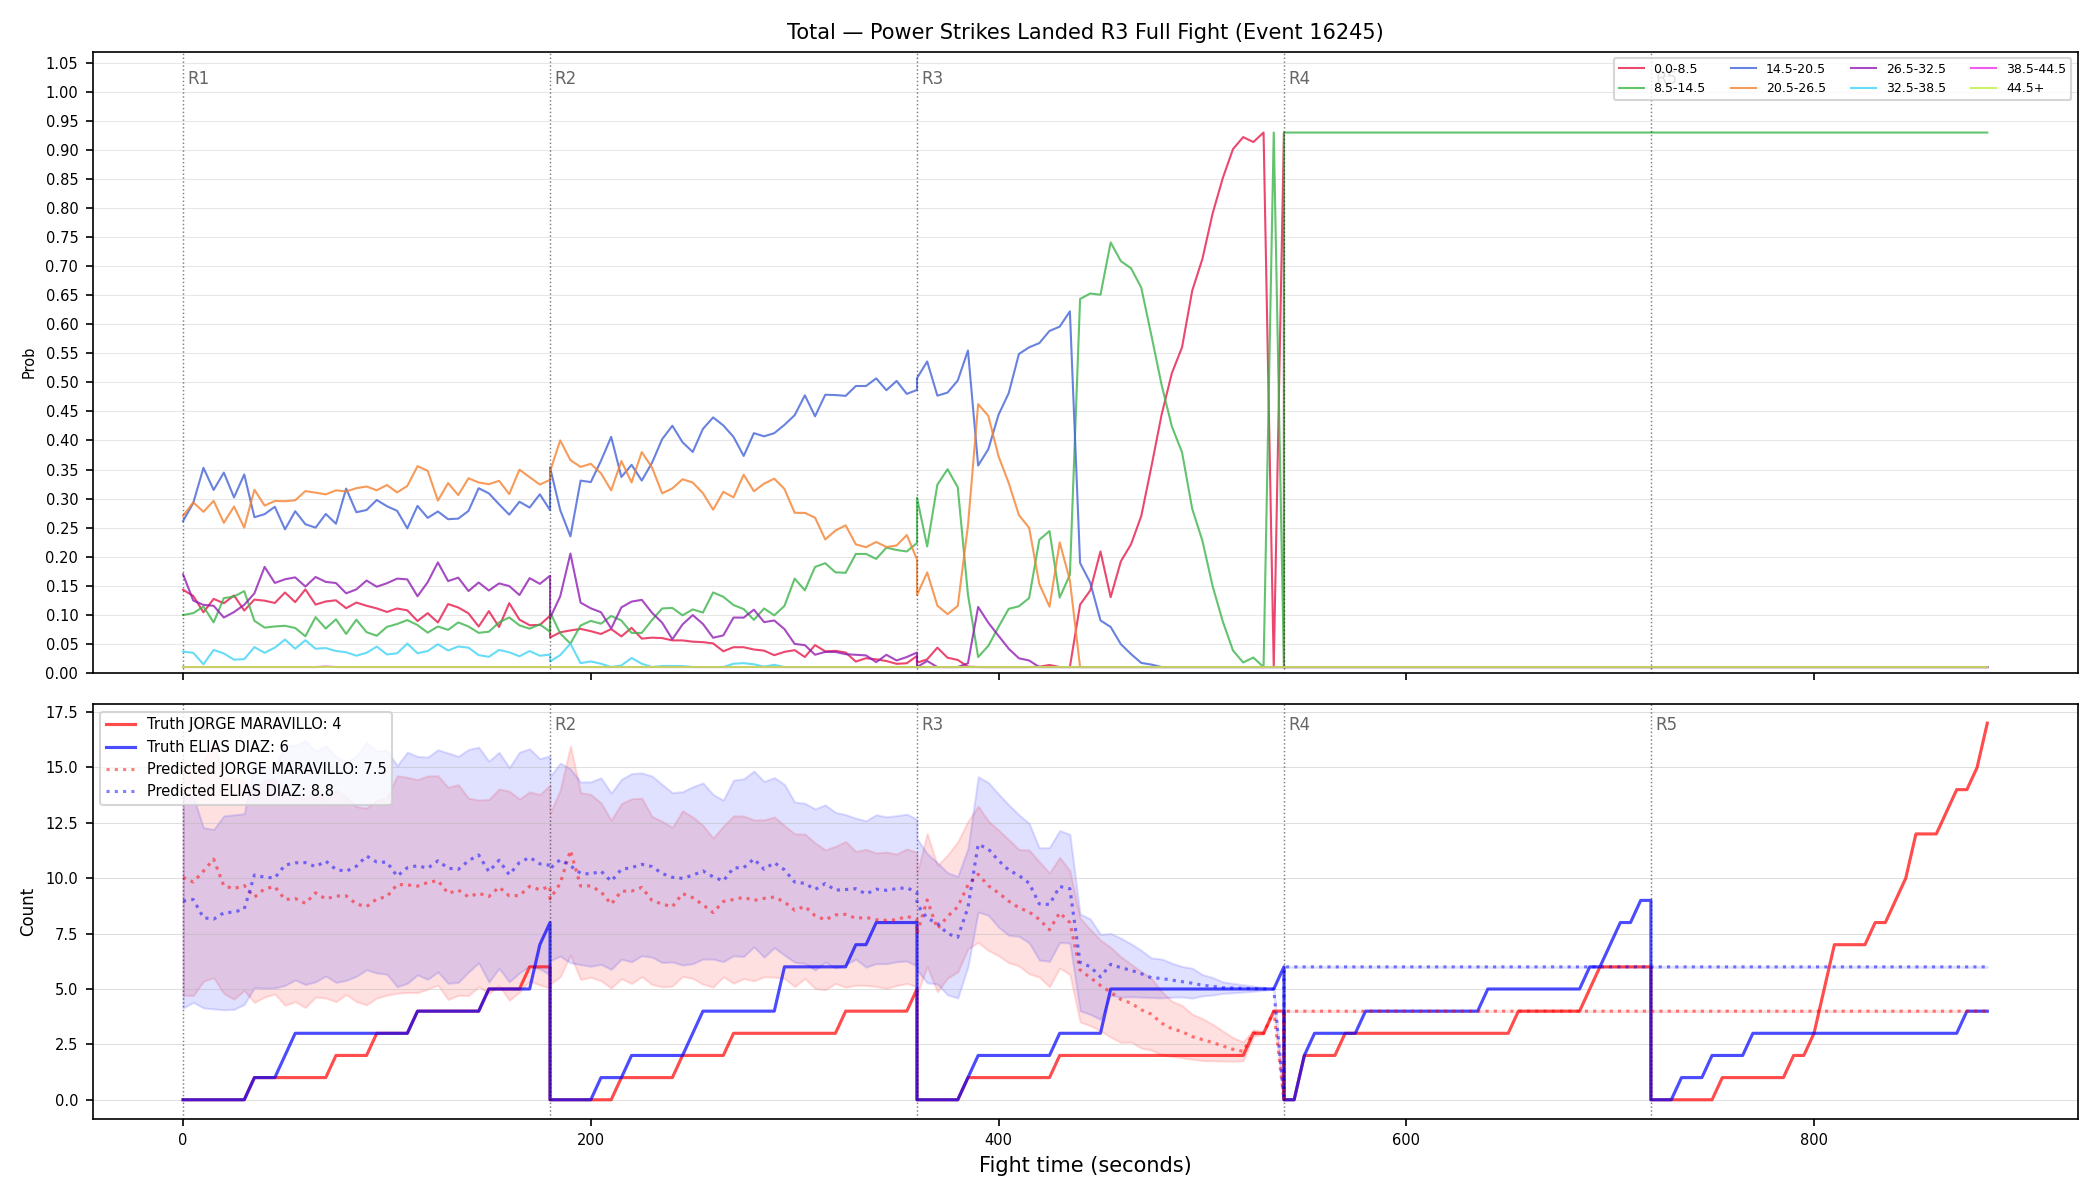Screen dimensions: 2100x1200
Task: Click the 1.05 tick on Prob axis
Action: pos(62,63)
